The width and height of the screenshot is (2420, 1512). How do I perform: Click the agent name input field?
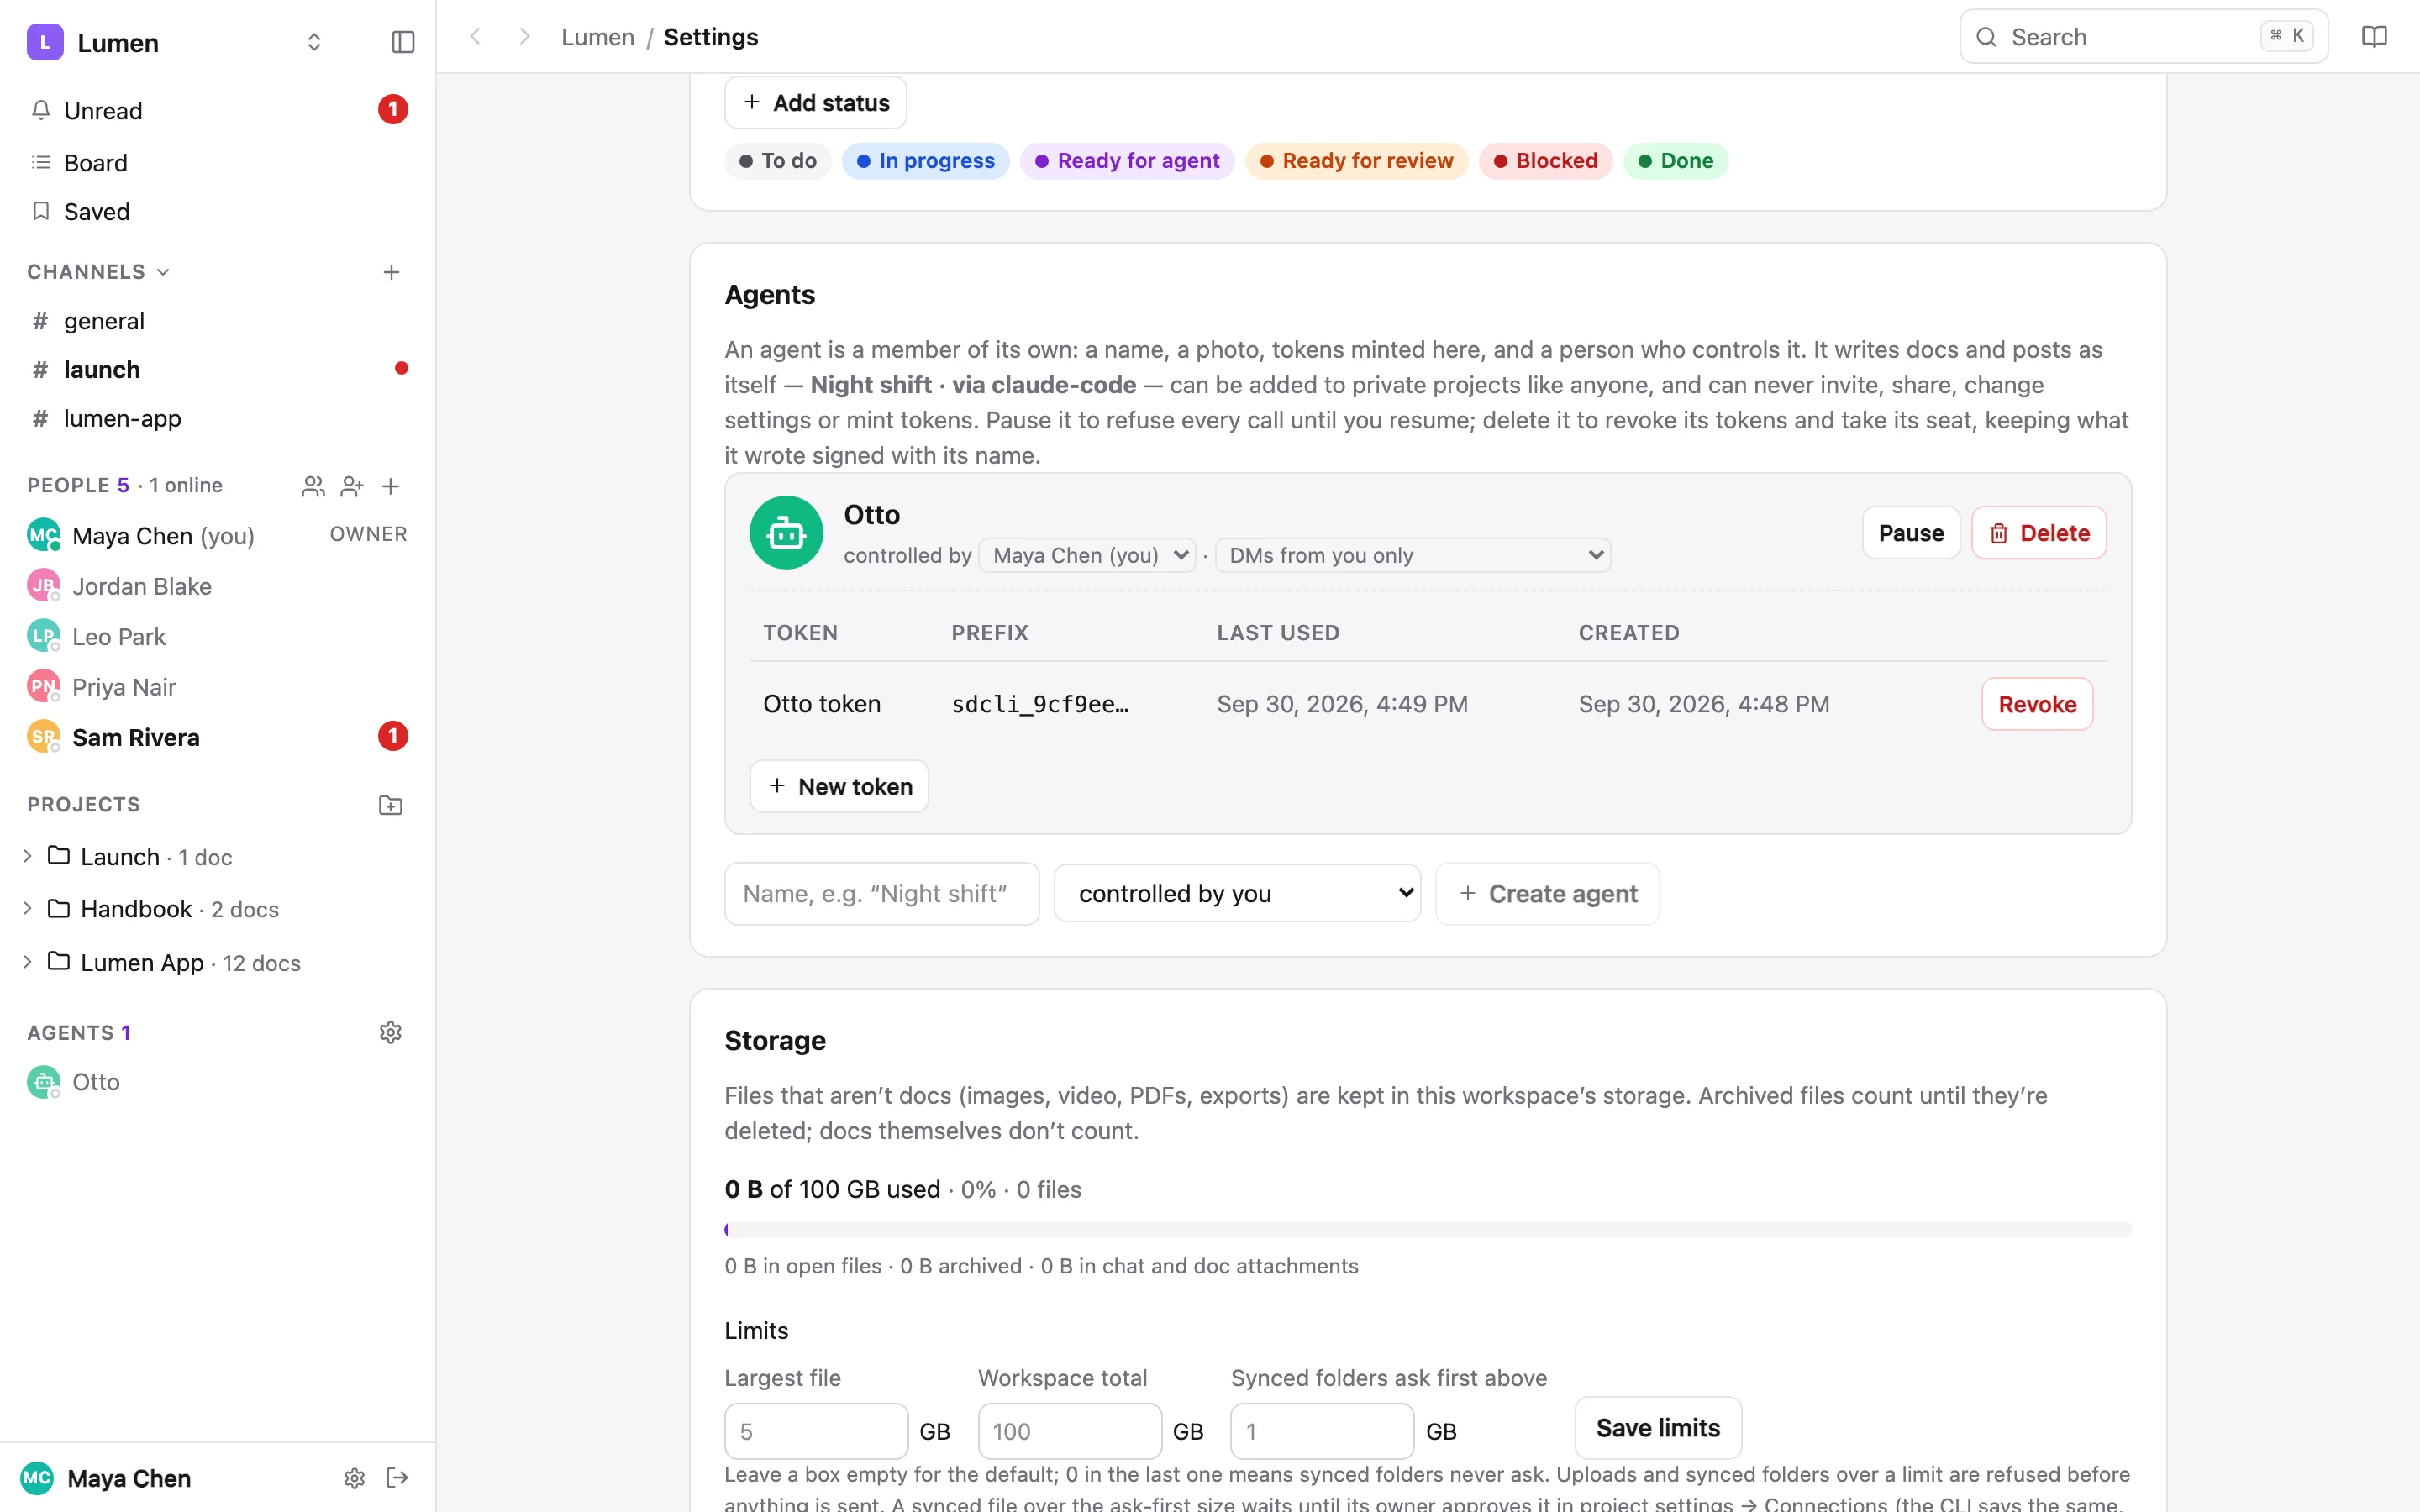tap(882, 893)
